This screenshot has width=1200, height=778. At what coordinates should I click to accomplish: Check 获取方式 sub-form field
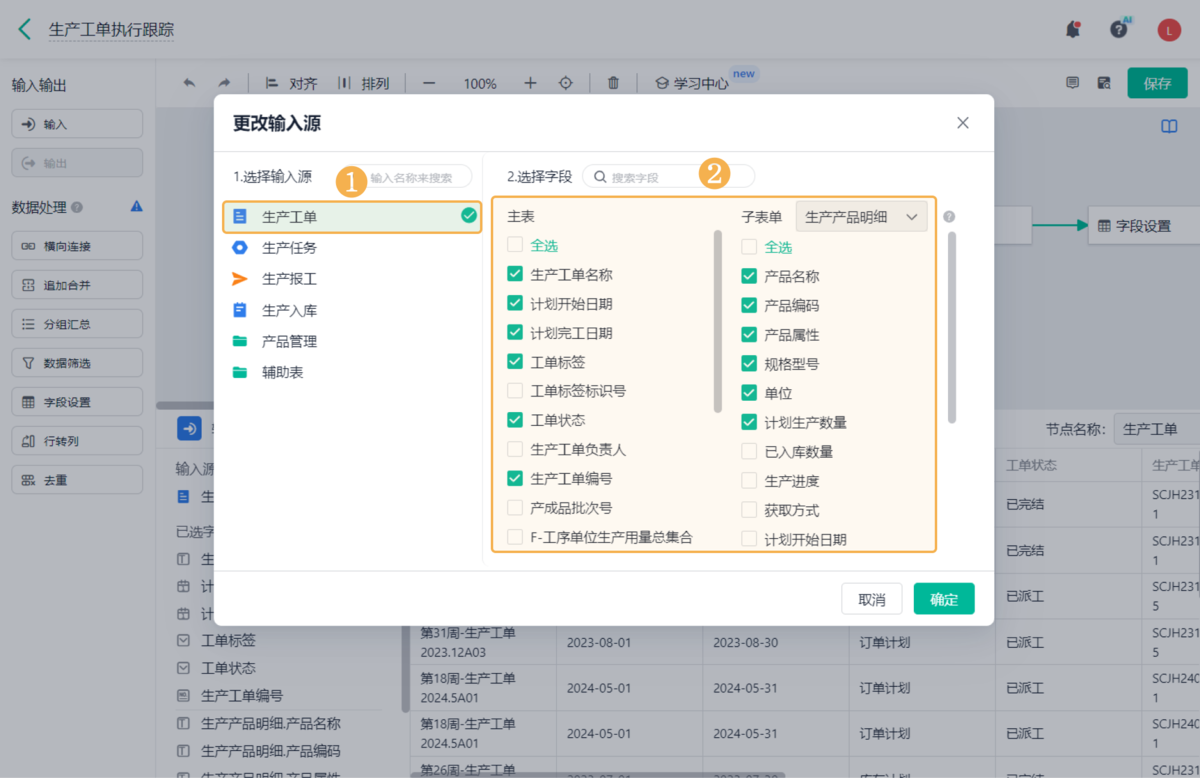pos(749,510)
